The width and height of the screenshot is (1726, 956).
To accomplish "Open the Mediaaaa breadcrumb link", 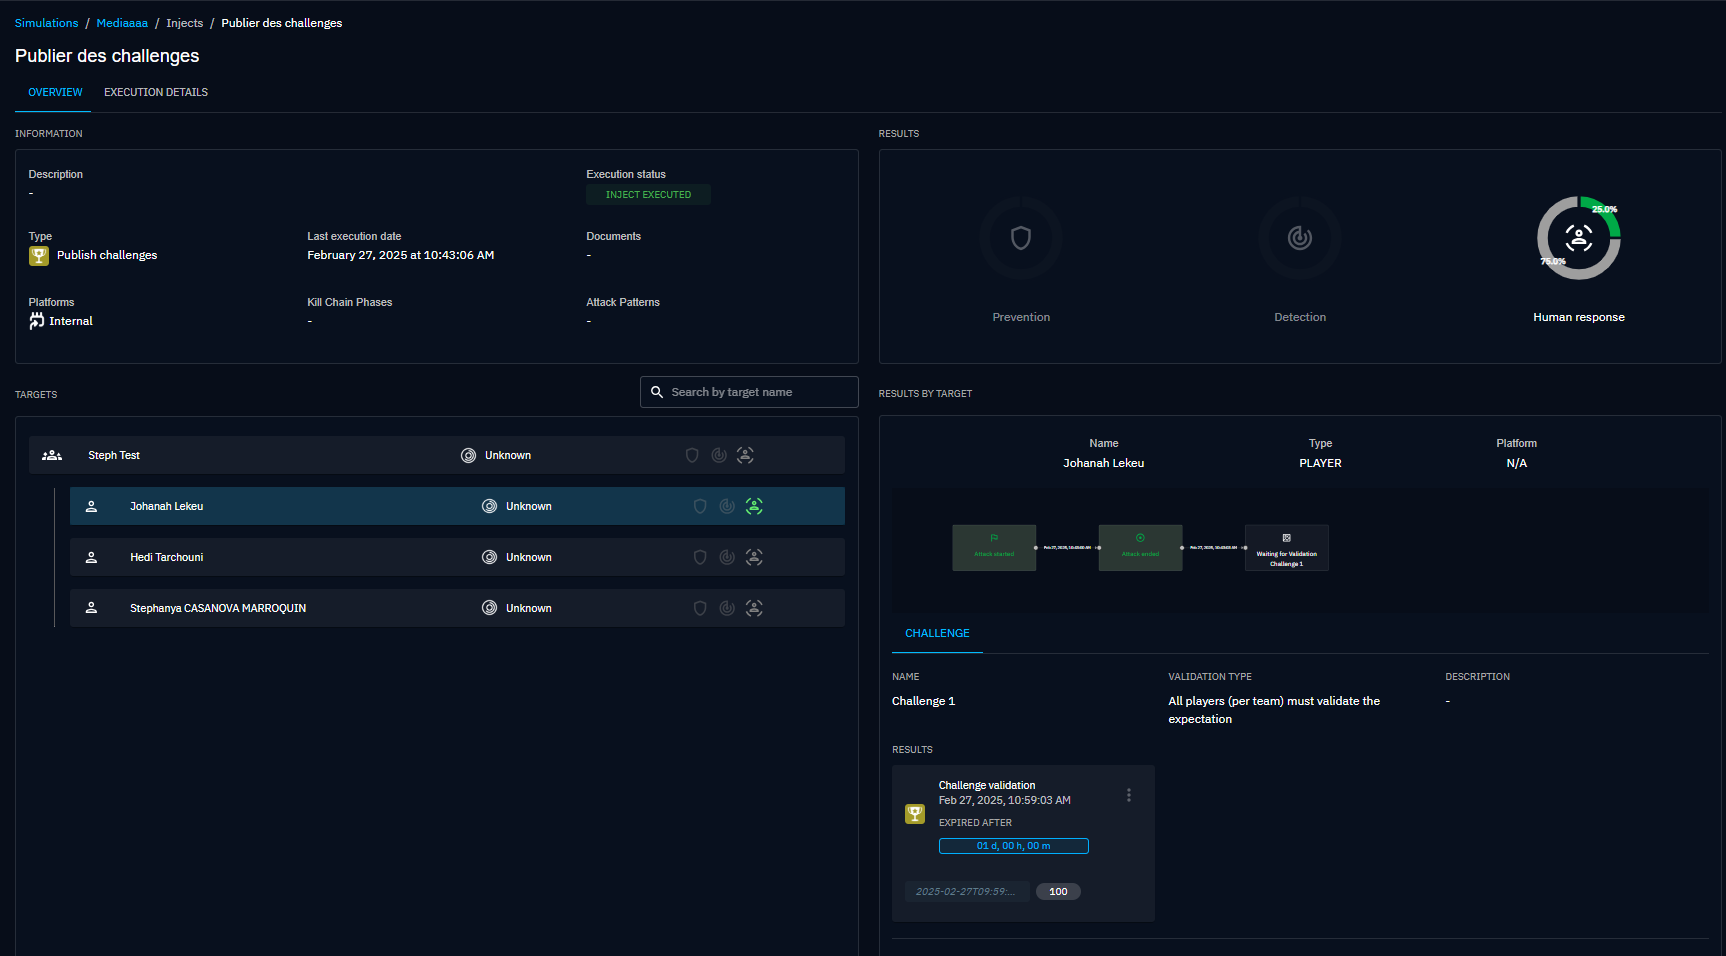I will 122,23.
